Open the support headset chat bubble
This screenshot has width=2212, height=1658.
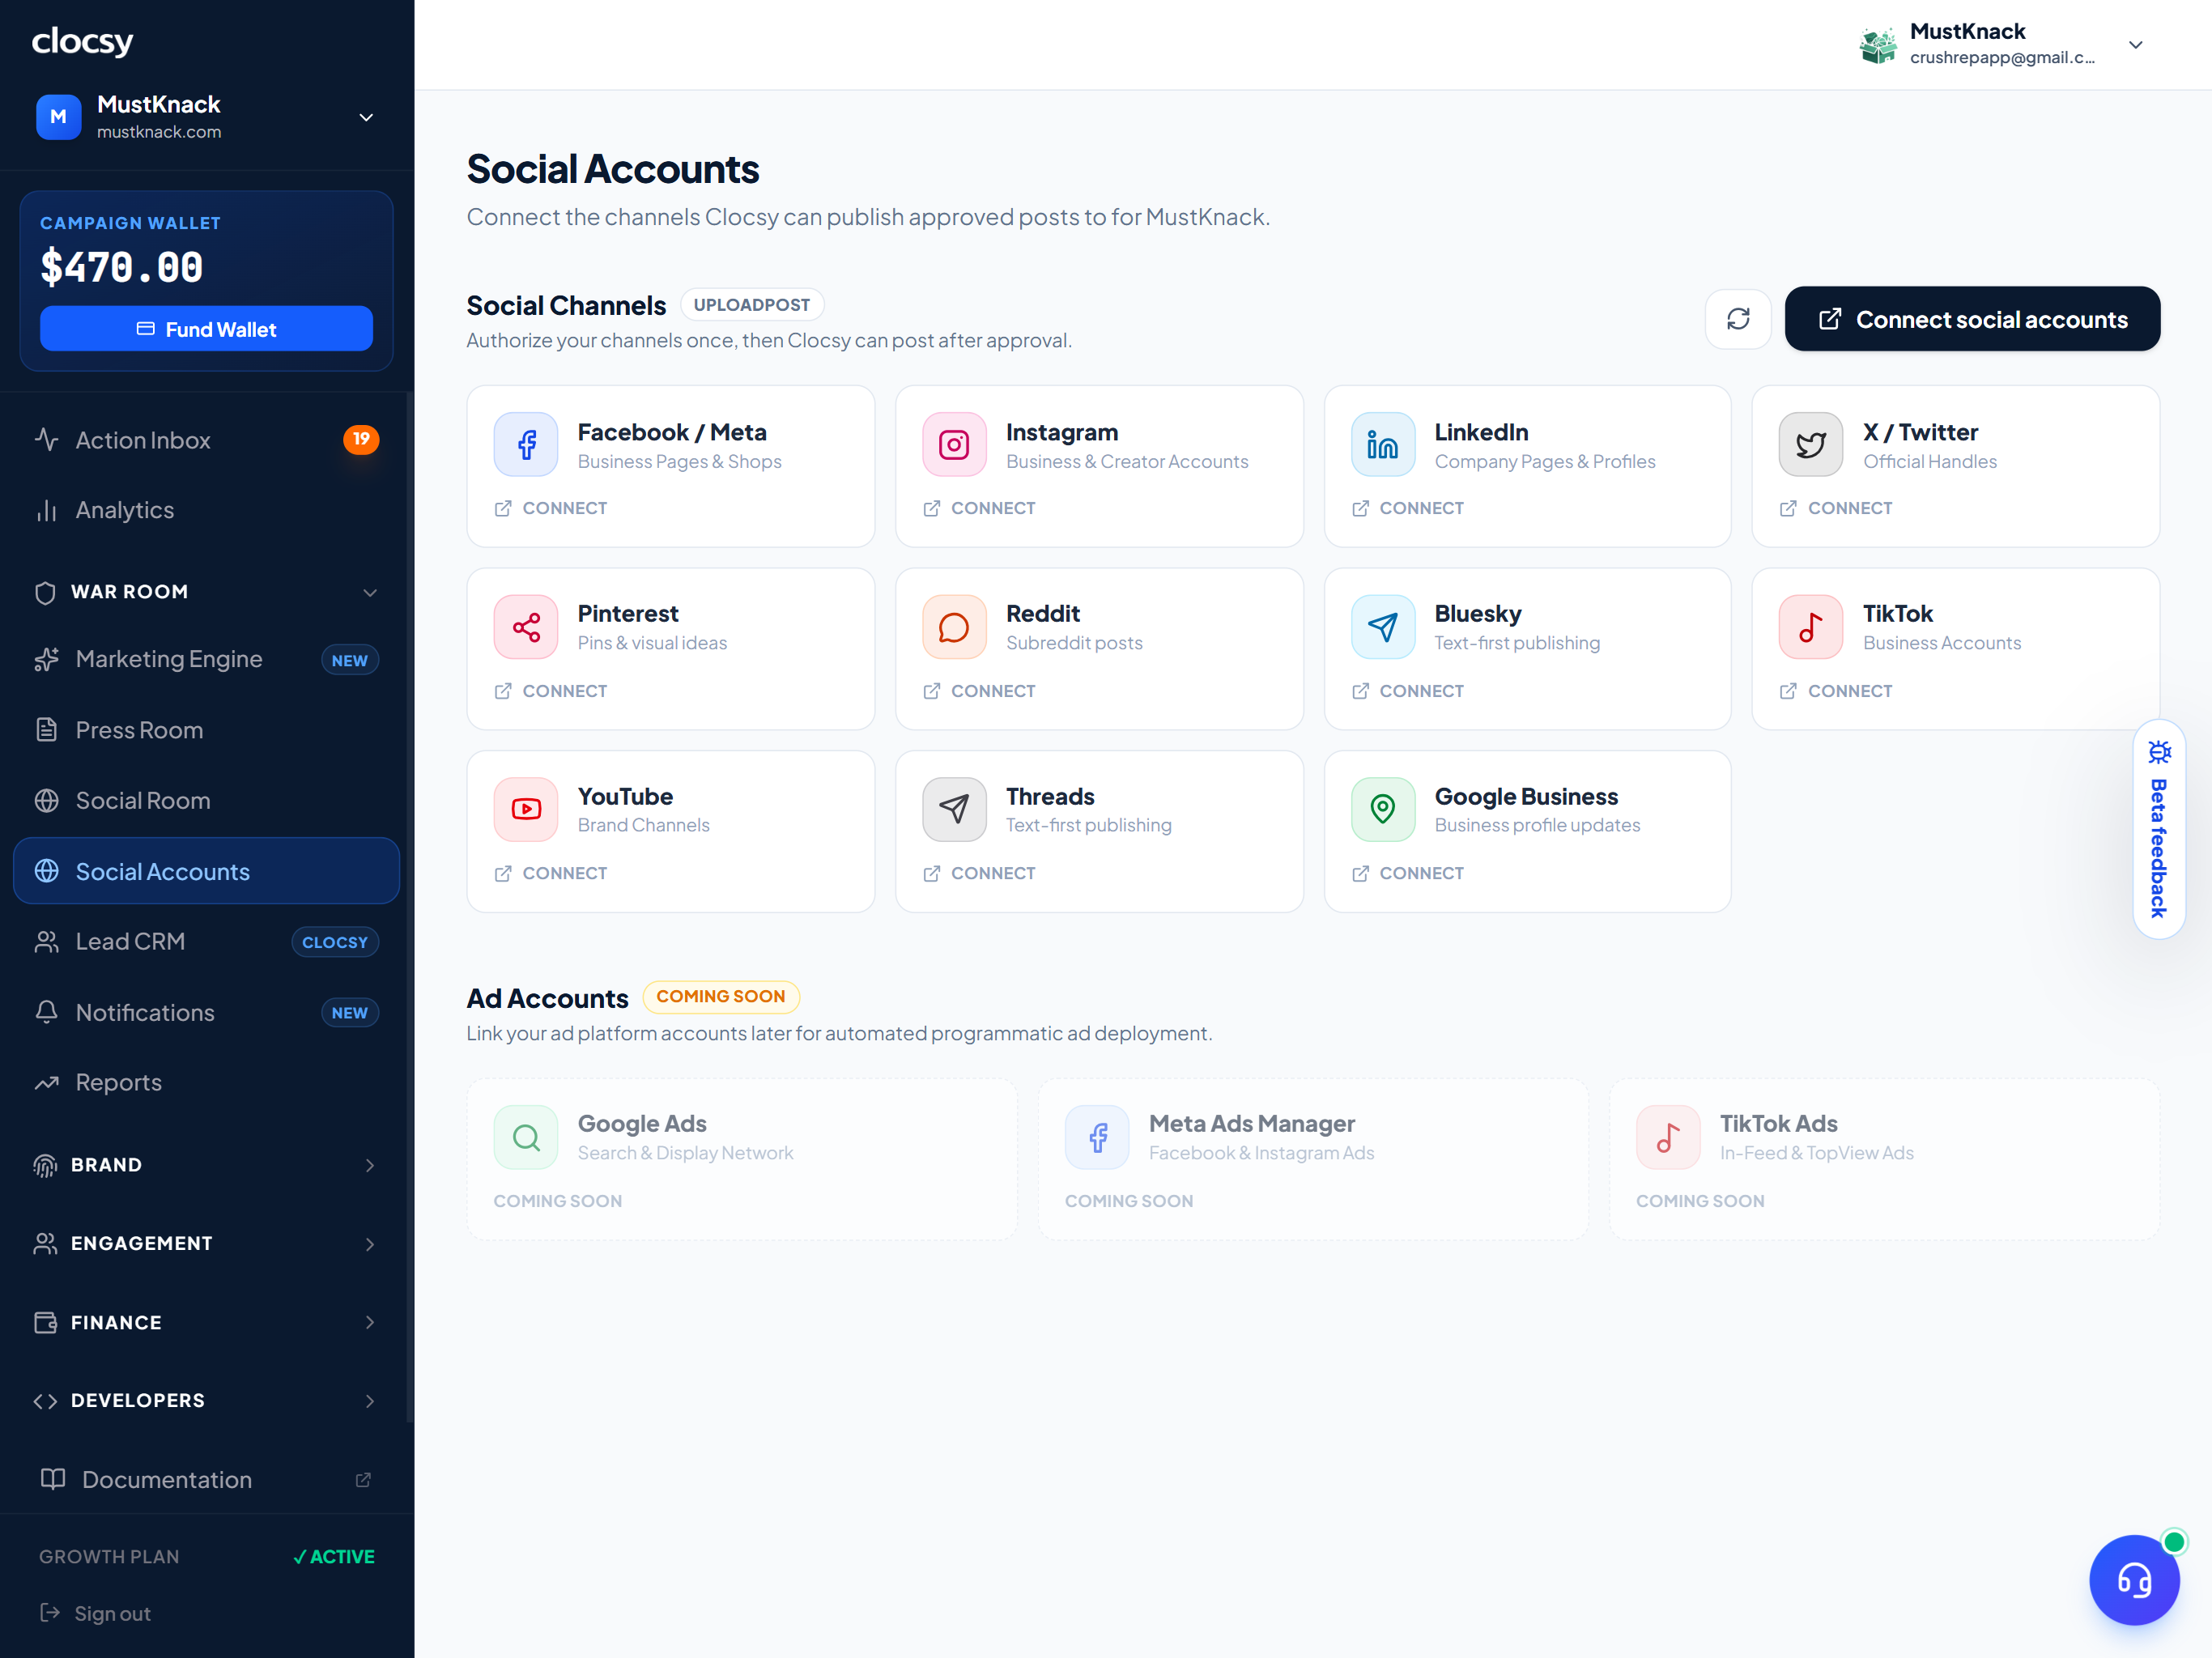click(x=2134, y=1580)
